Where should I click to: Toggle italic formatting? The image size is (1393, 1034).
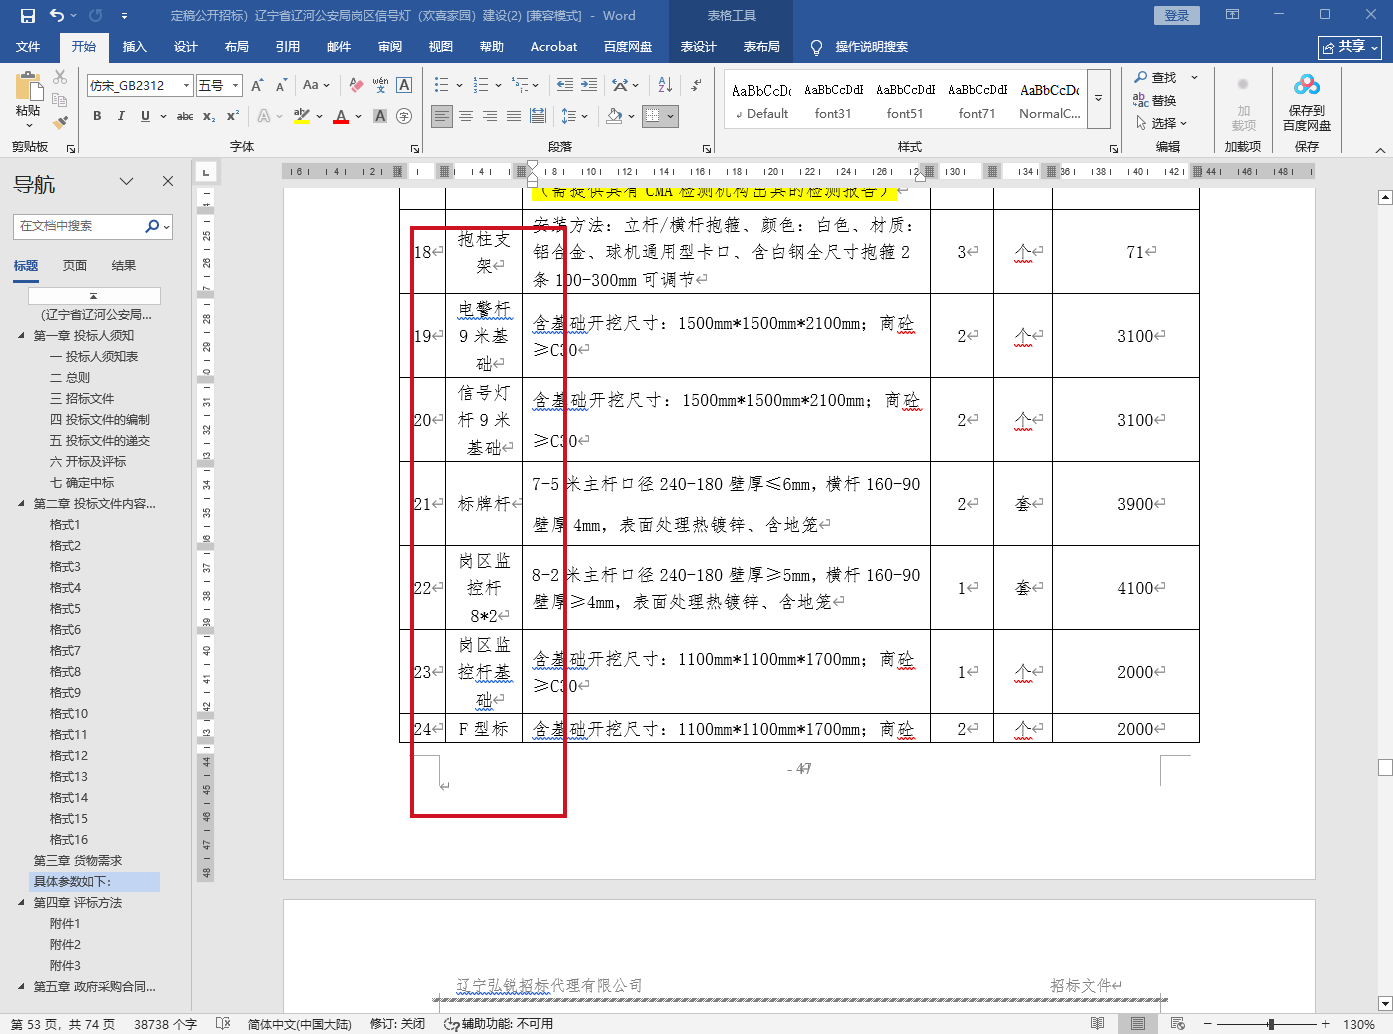[x=121, y=117]
